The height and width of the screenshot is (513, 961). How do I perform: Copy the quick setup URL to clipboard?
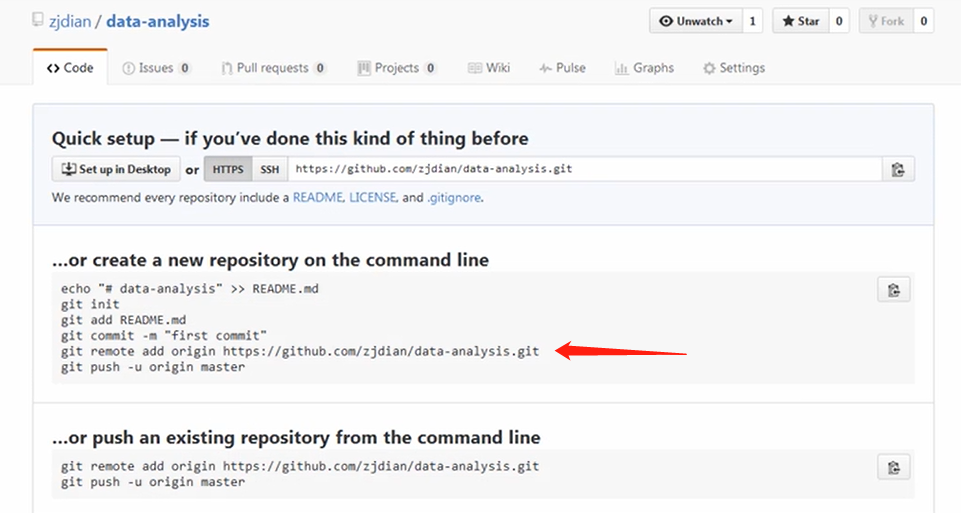(x=898, y=169)
